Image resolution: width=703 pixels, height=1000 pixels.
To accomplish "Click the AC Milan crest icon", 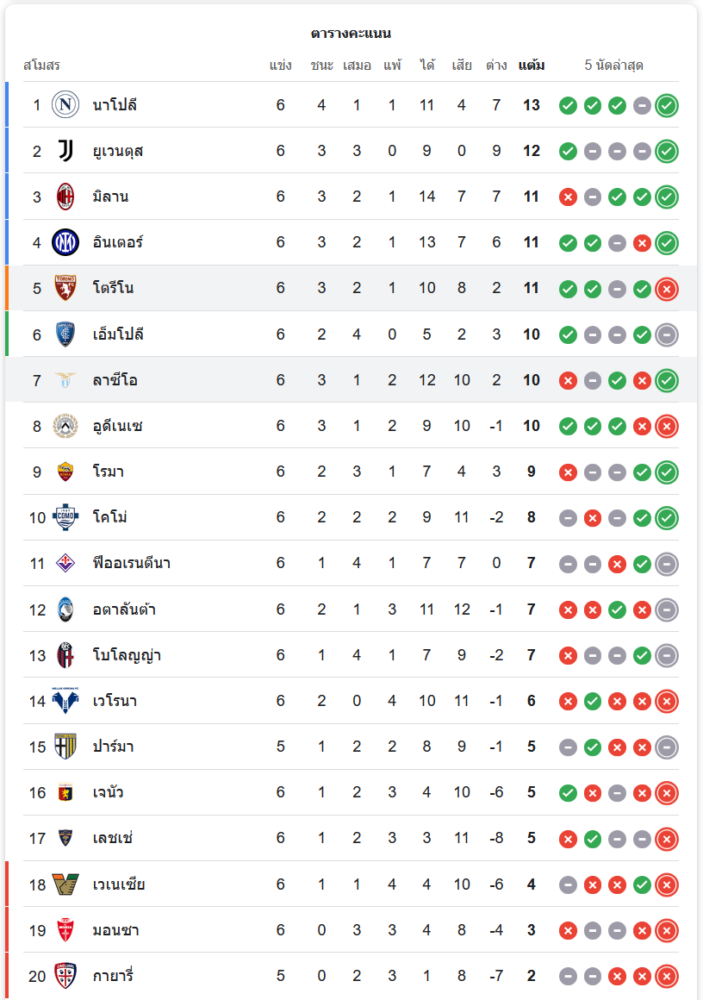I will coord(65,197).
